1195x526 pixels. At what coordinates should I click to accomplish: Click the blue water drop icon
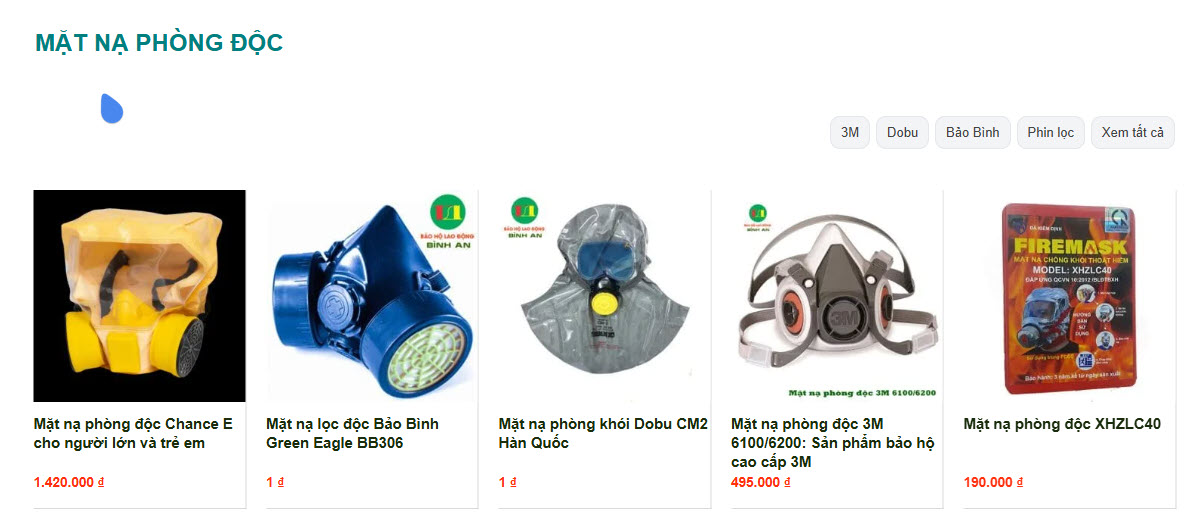[112, 108]
